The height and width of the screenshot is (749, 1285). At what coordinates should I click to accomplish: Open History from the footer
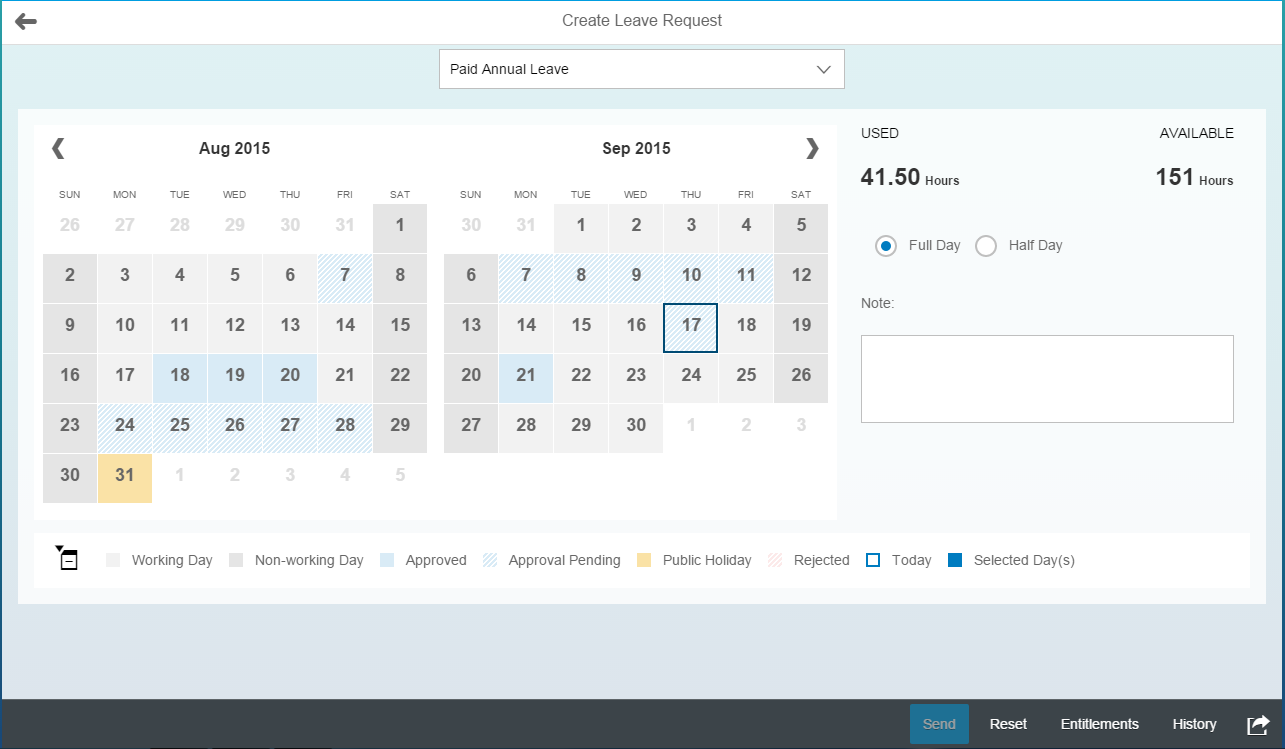click(1194, 724)
